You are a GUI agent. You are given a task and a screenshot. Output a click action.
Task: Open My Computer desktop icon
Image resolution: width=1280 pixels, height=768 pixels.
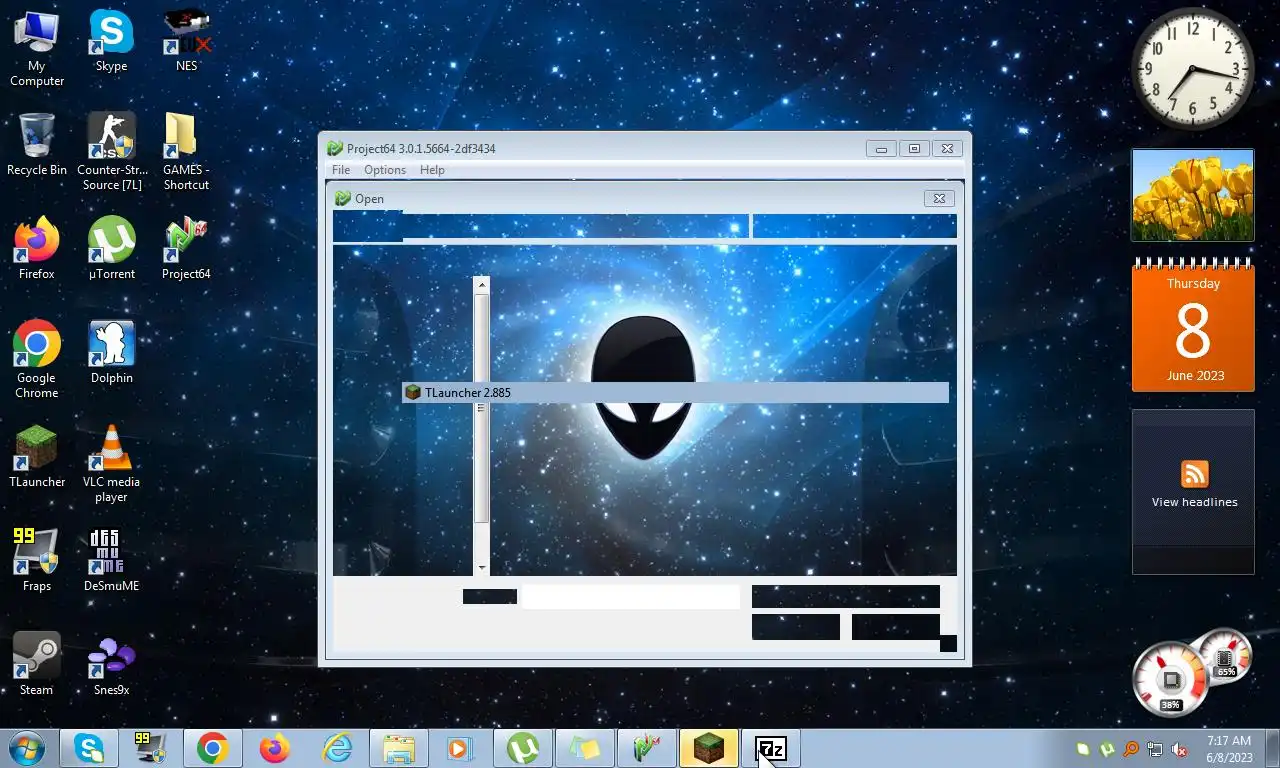[37, 48]
